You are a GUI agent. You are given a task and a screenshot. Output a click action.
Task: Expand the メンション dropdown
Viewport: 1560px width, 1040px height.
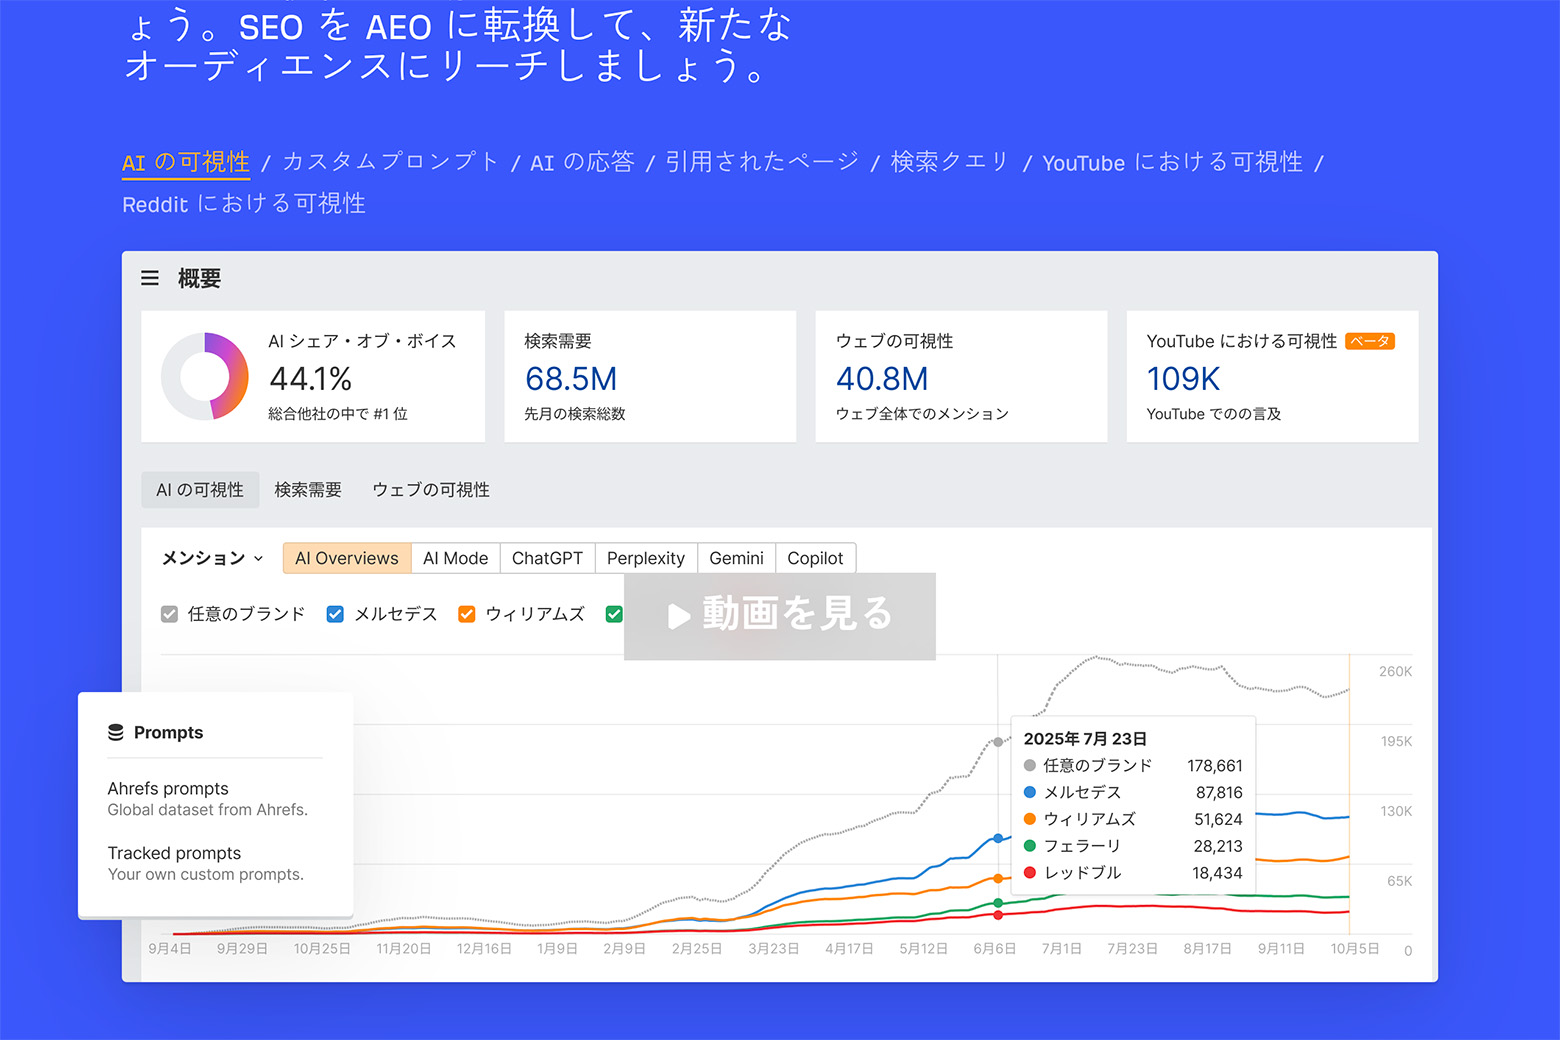coord(212,558)
